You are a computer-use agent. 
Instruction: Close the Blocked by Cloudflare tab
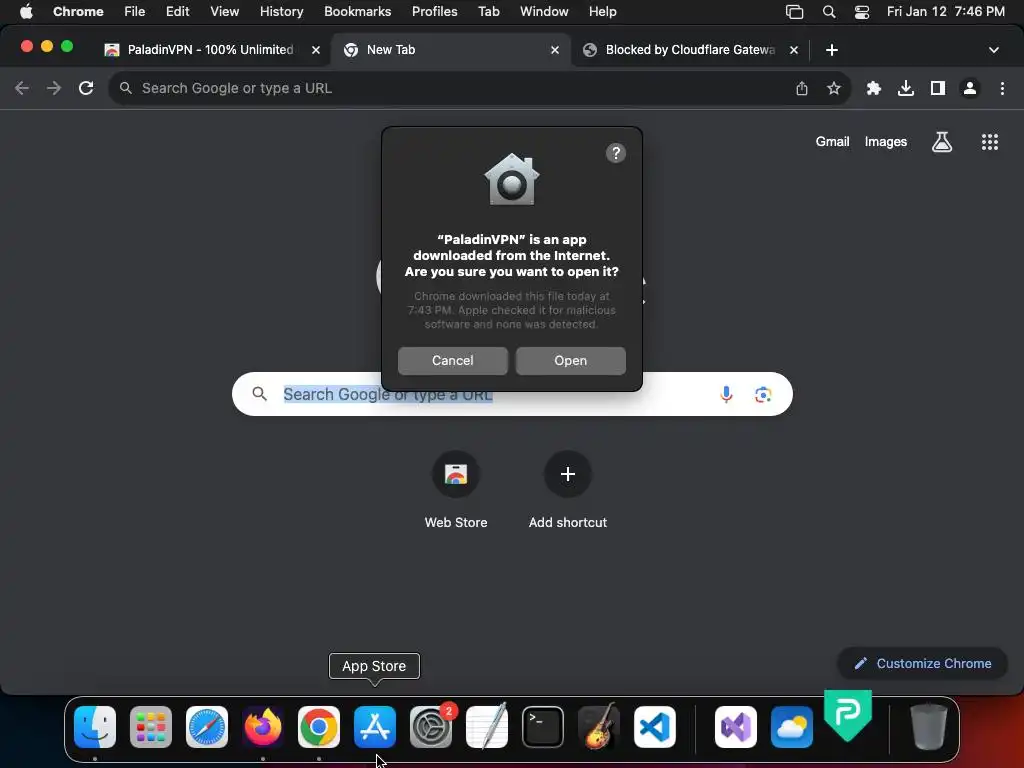pyautogui.click(x=793, y=50)
